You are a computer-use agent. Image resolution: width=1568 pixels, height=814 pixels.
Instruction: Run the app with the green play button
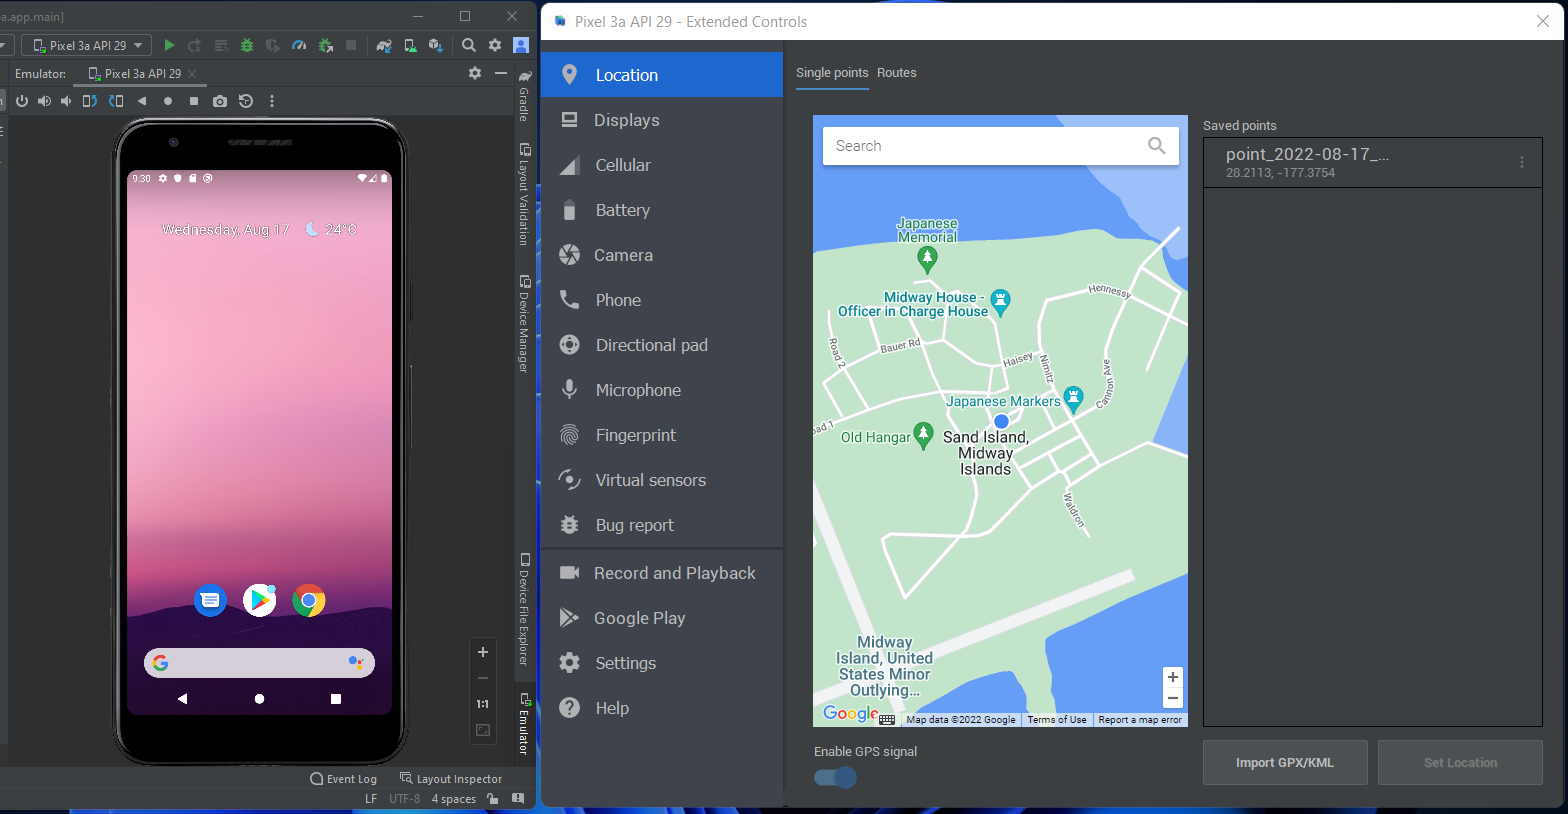169,45
